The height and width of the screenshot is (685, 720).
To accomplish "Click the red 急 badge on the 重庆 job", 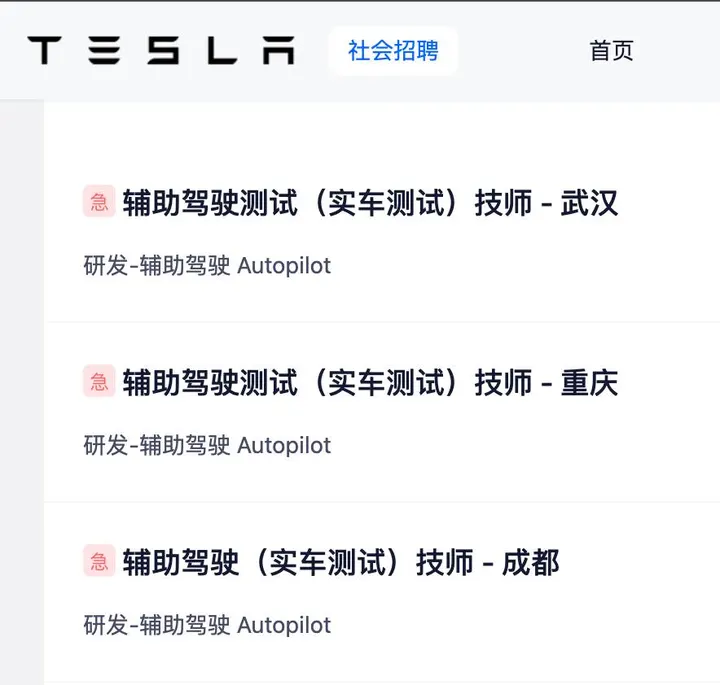I will (99, 382).
